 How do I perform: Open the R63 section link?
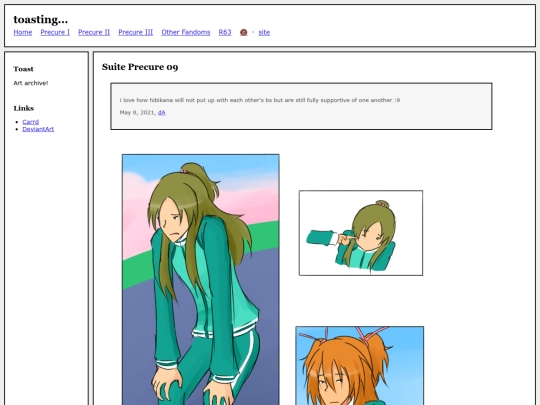click(225, 32)
